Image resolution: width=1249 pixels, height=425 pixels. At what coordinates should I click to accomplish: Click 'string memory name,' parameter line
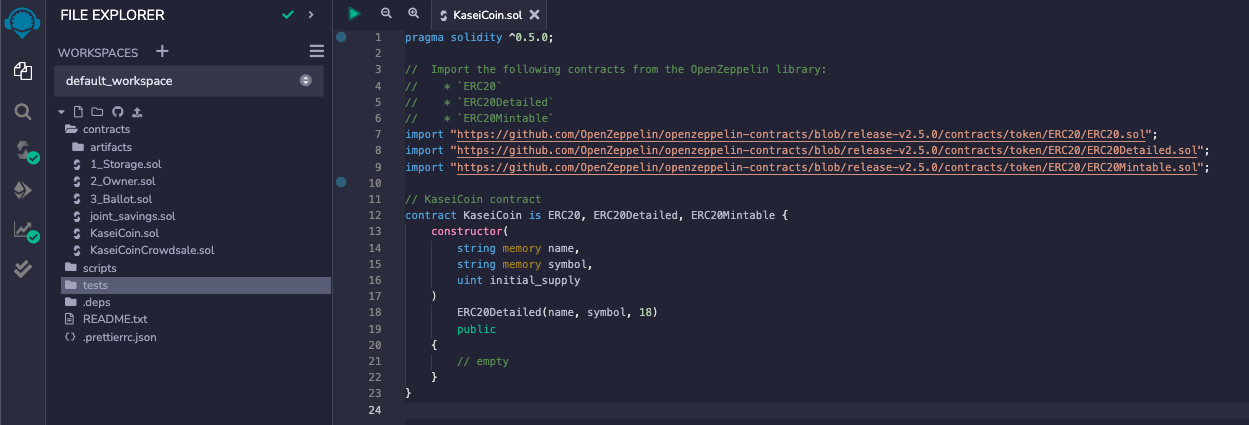click(518, 248)
